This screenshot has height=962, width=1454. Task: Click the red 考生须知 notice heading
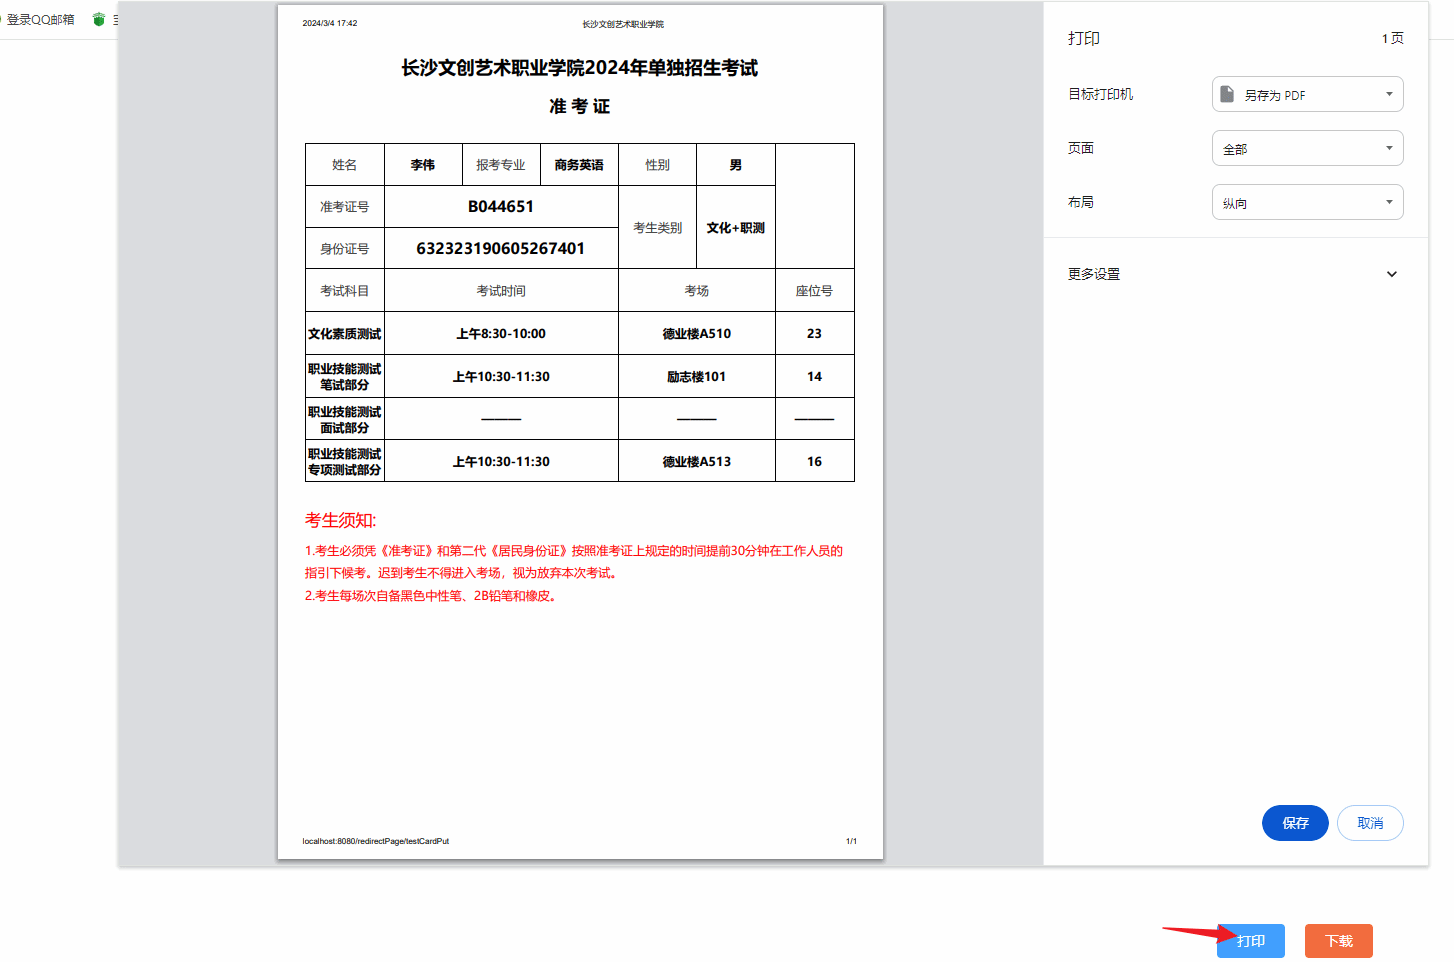[341, 520]
